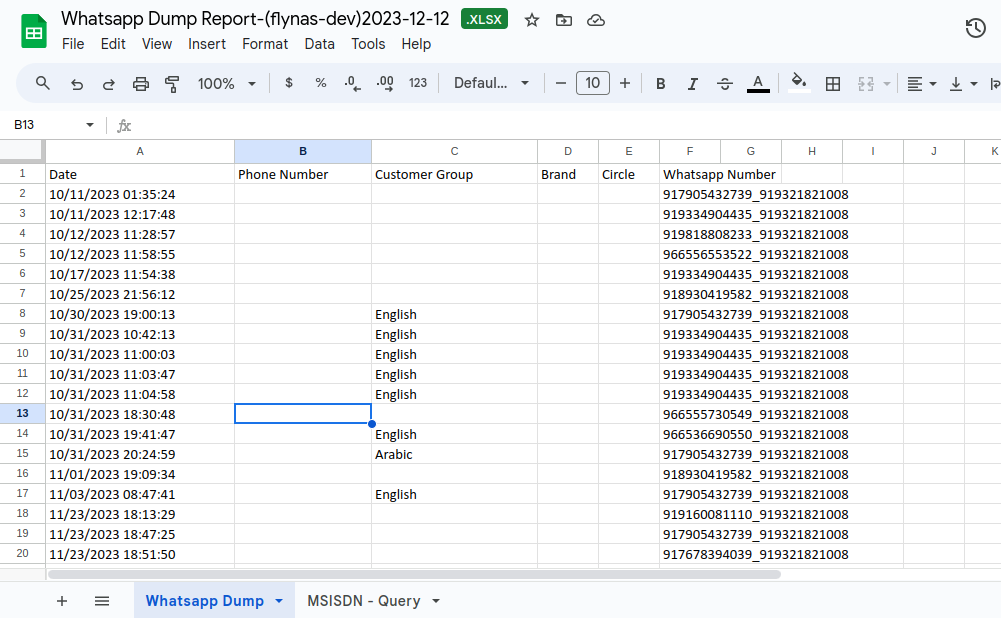Screen dimensions: 1001x618
Task: Star this spreadsheet document
Action: (532, 20)
